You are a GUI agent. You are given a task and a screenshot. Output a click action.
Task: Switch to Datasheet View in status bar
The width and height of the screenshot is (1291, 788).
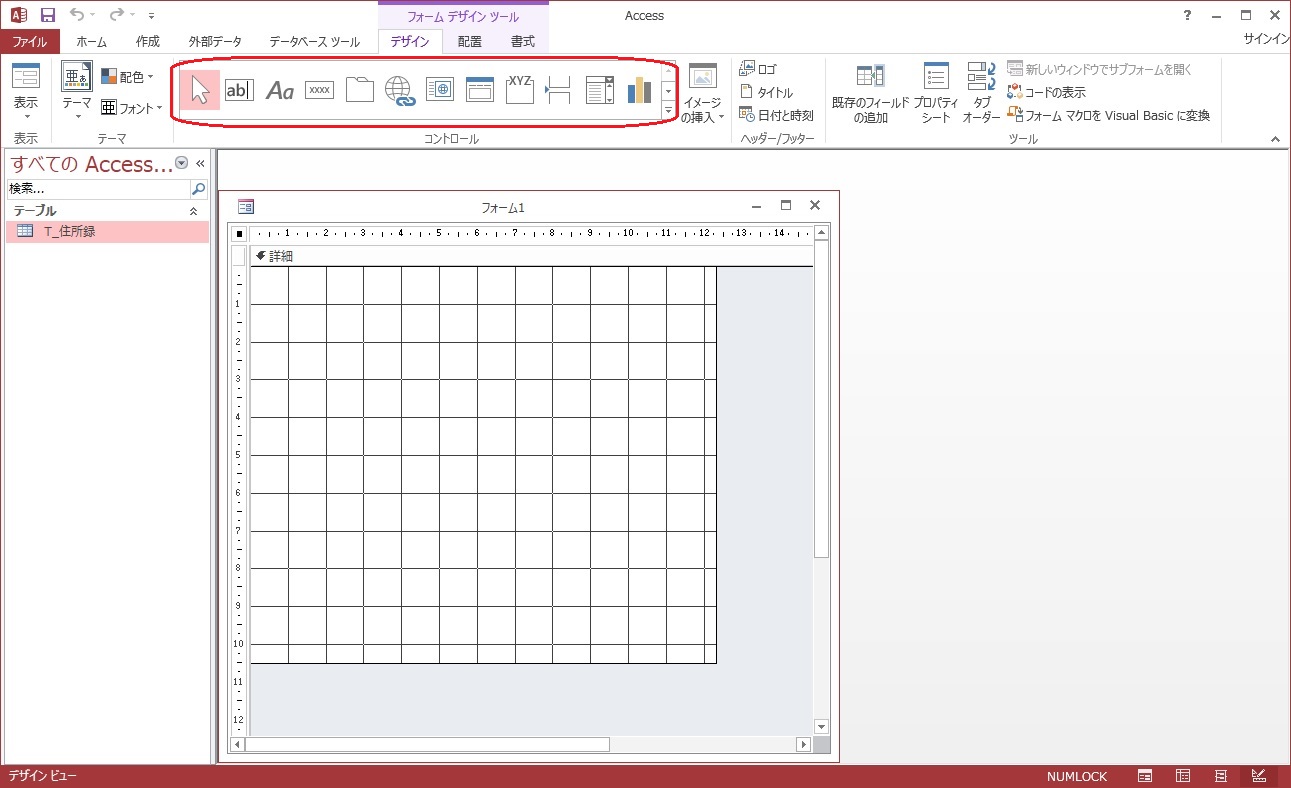(x=1183, y=776)
